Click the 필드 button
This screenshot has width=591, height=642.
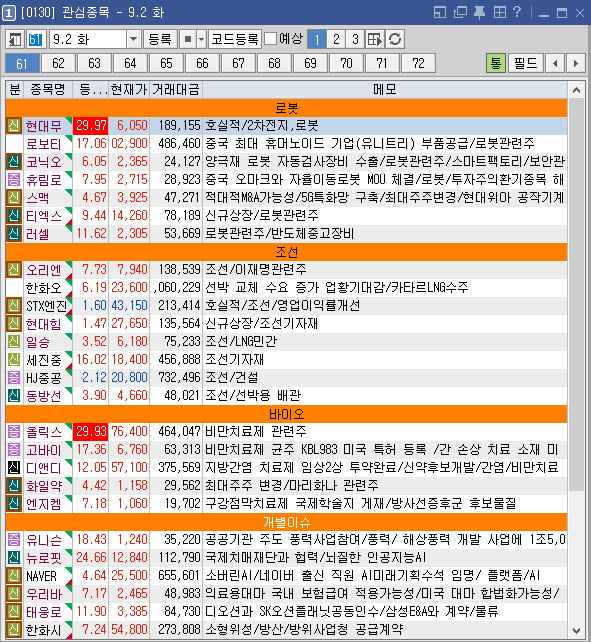coord(525,63)
